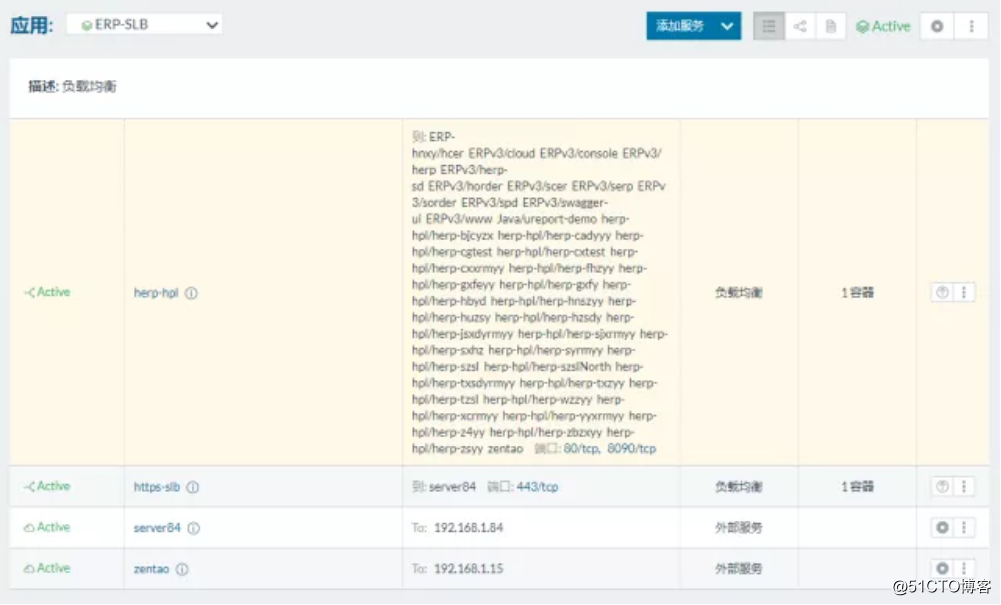Click the 外部服务 type in zentao row

[739, 568]
